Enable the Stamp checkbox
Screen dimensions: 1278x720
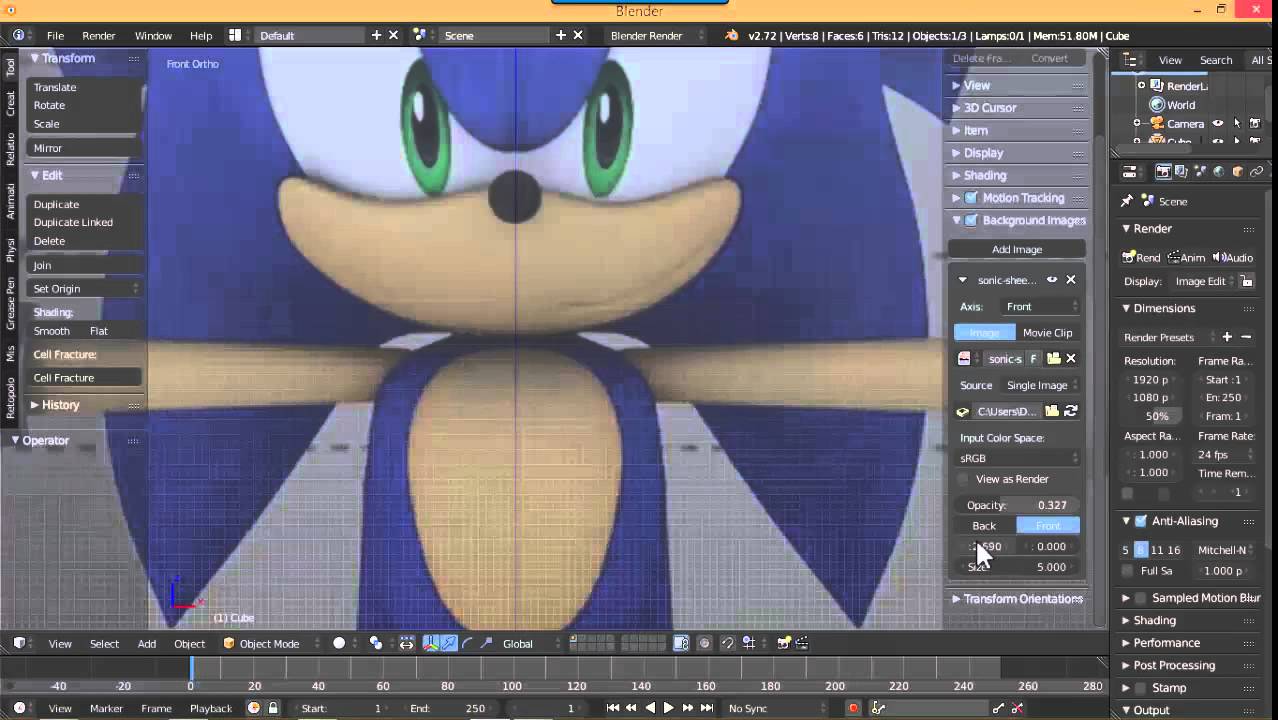1141,688
